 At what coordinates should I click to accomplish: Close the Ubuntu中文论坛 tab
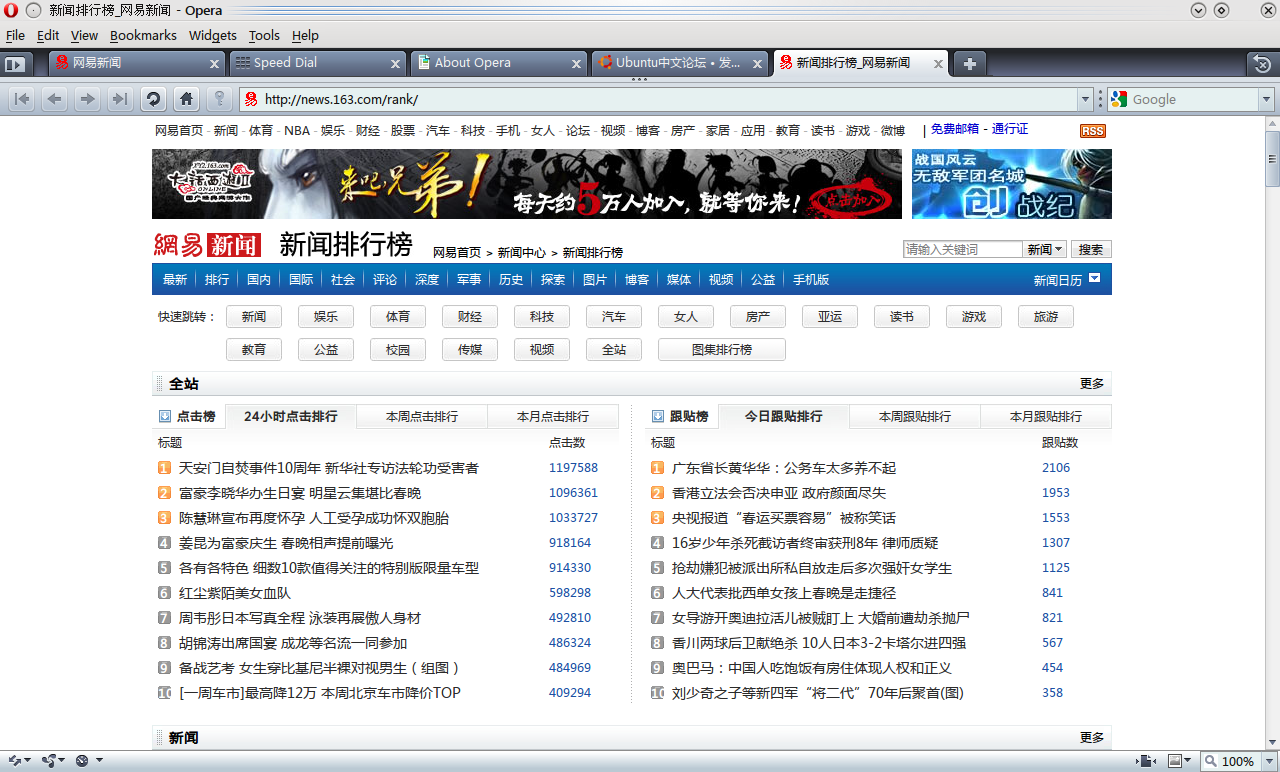coord(757,63)
